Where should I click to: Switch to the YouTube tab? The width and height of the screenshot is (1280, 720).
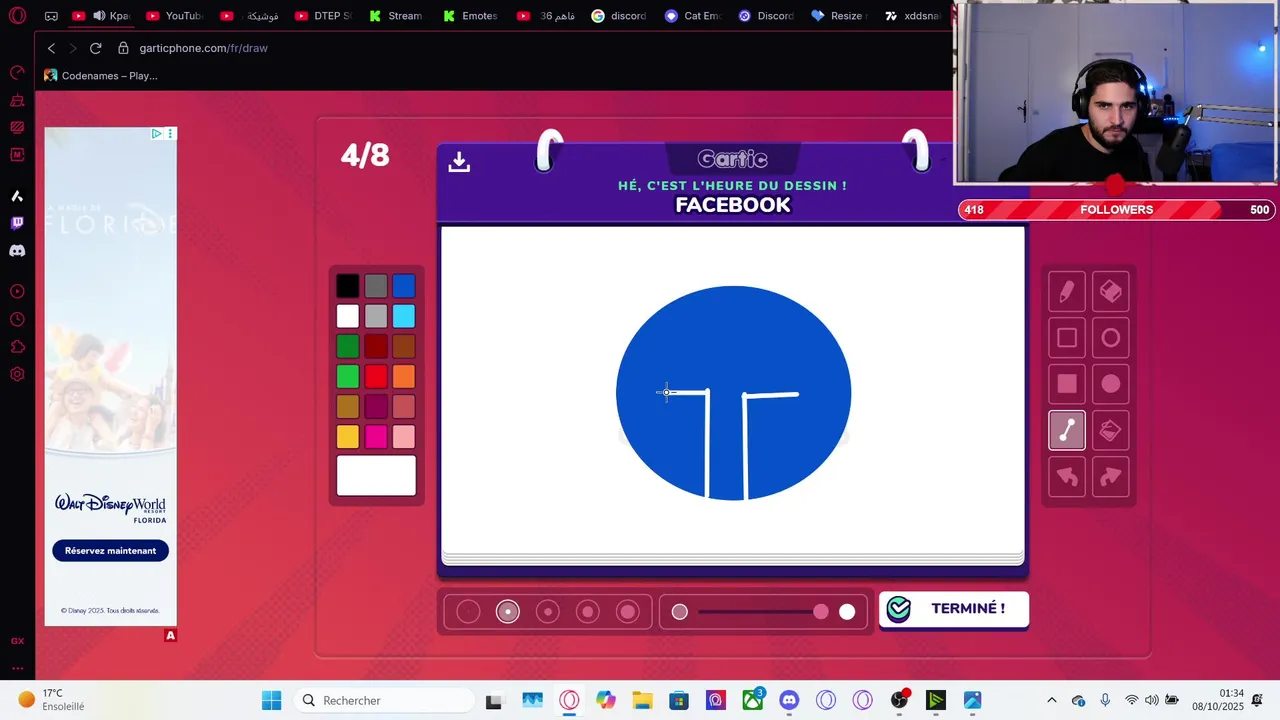pyautogui.click(x=174, y=16)
